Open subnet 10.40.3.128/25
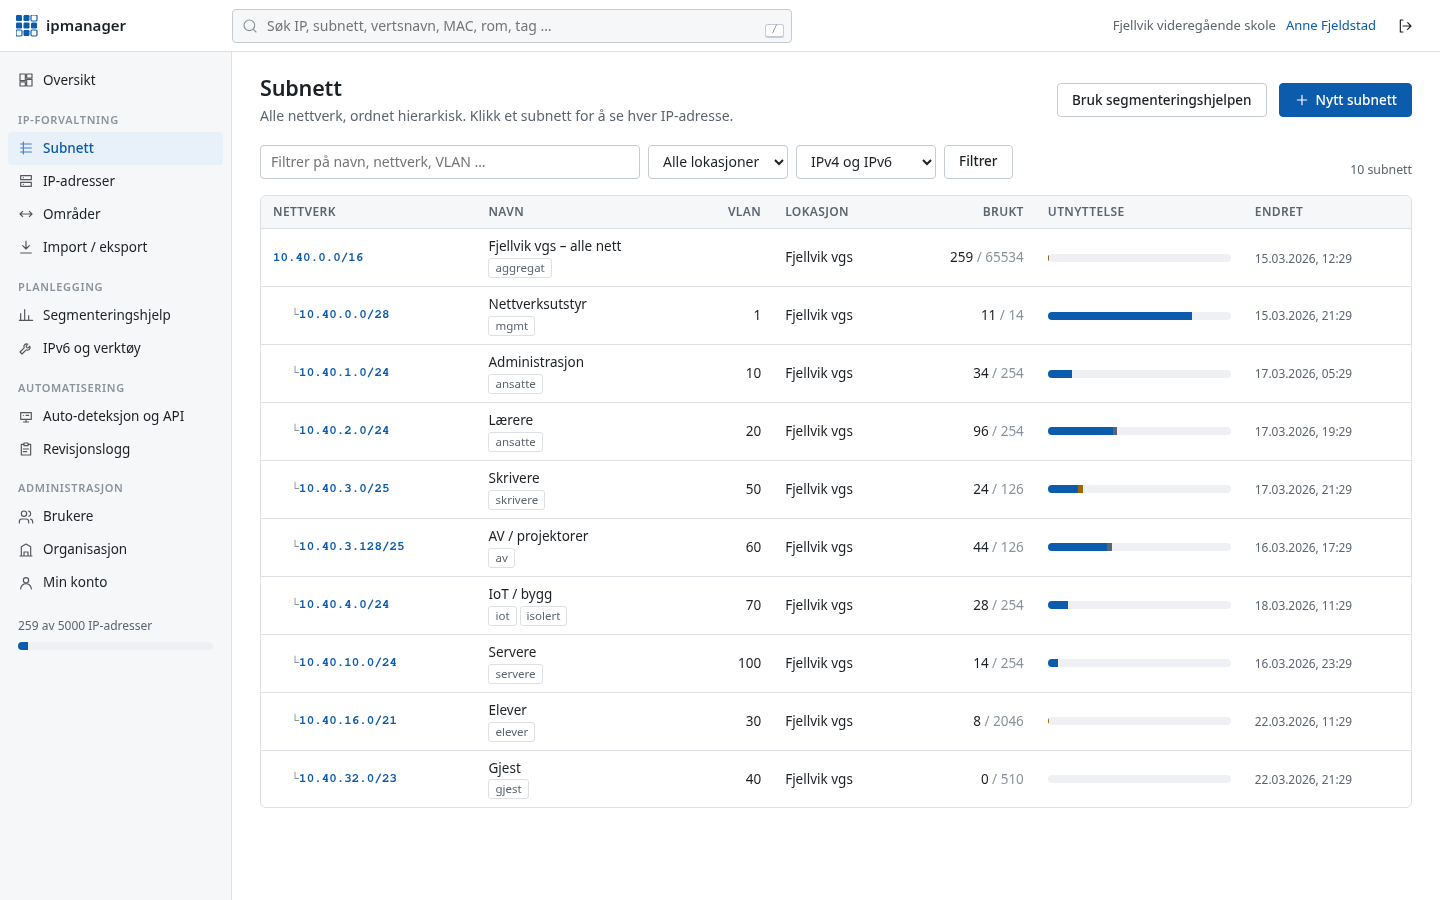 click(x=351, y=546)
